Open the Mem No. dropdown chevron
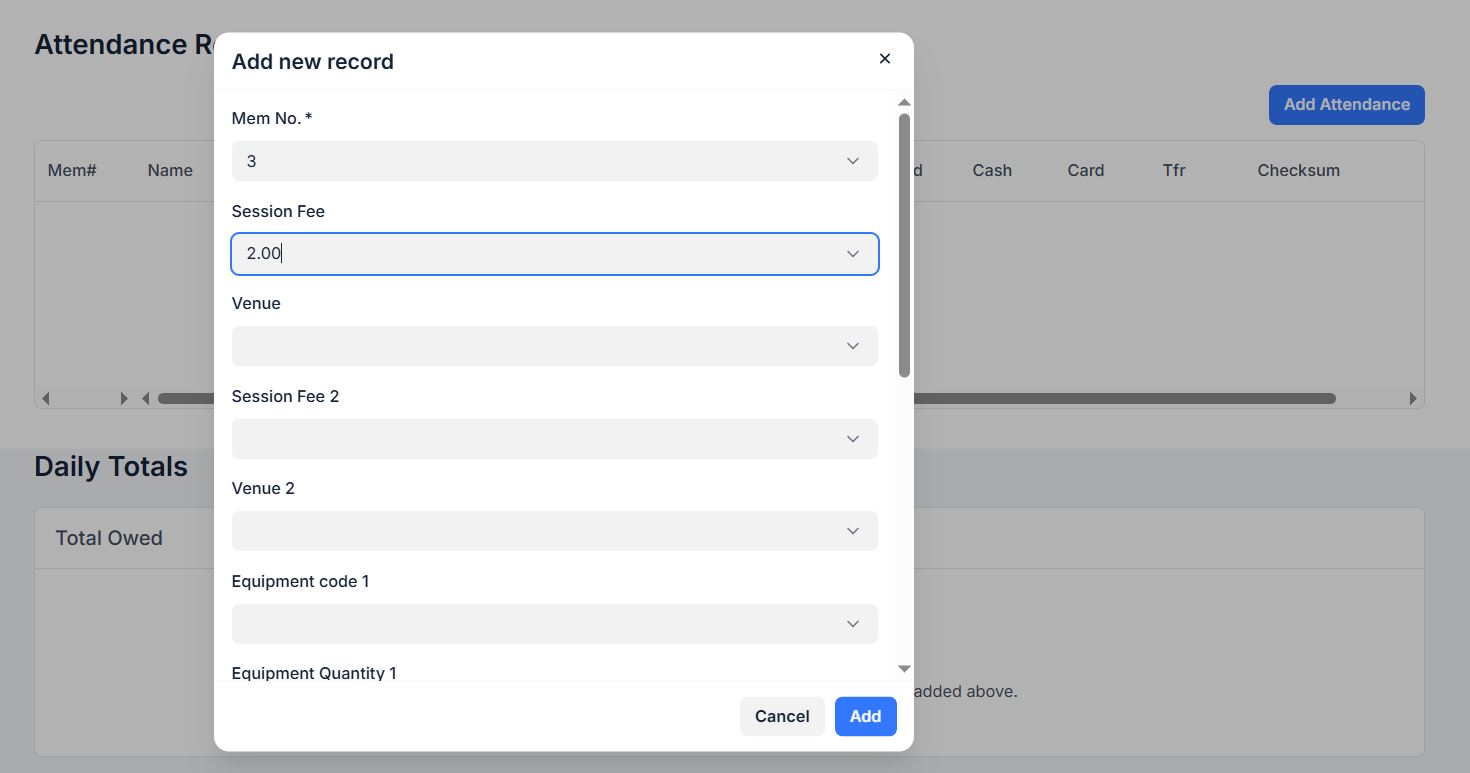Viewport: 1470px width, 773px height. click(852, 161)
